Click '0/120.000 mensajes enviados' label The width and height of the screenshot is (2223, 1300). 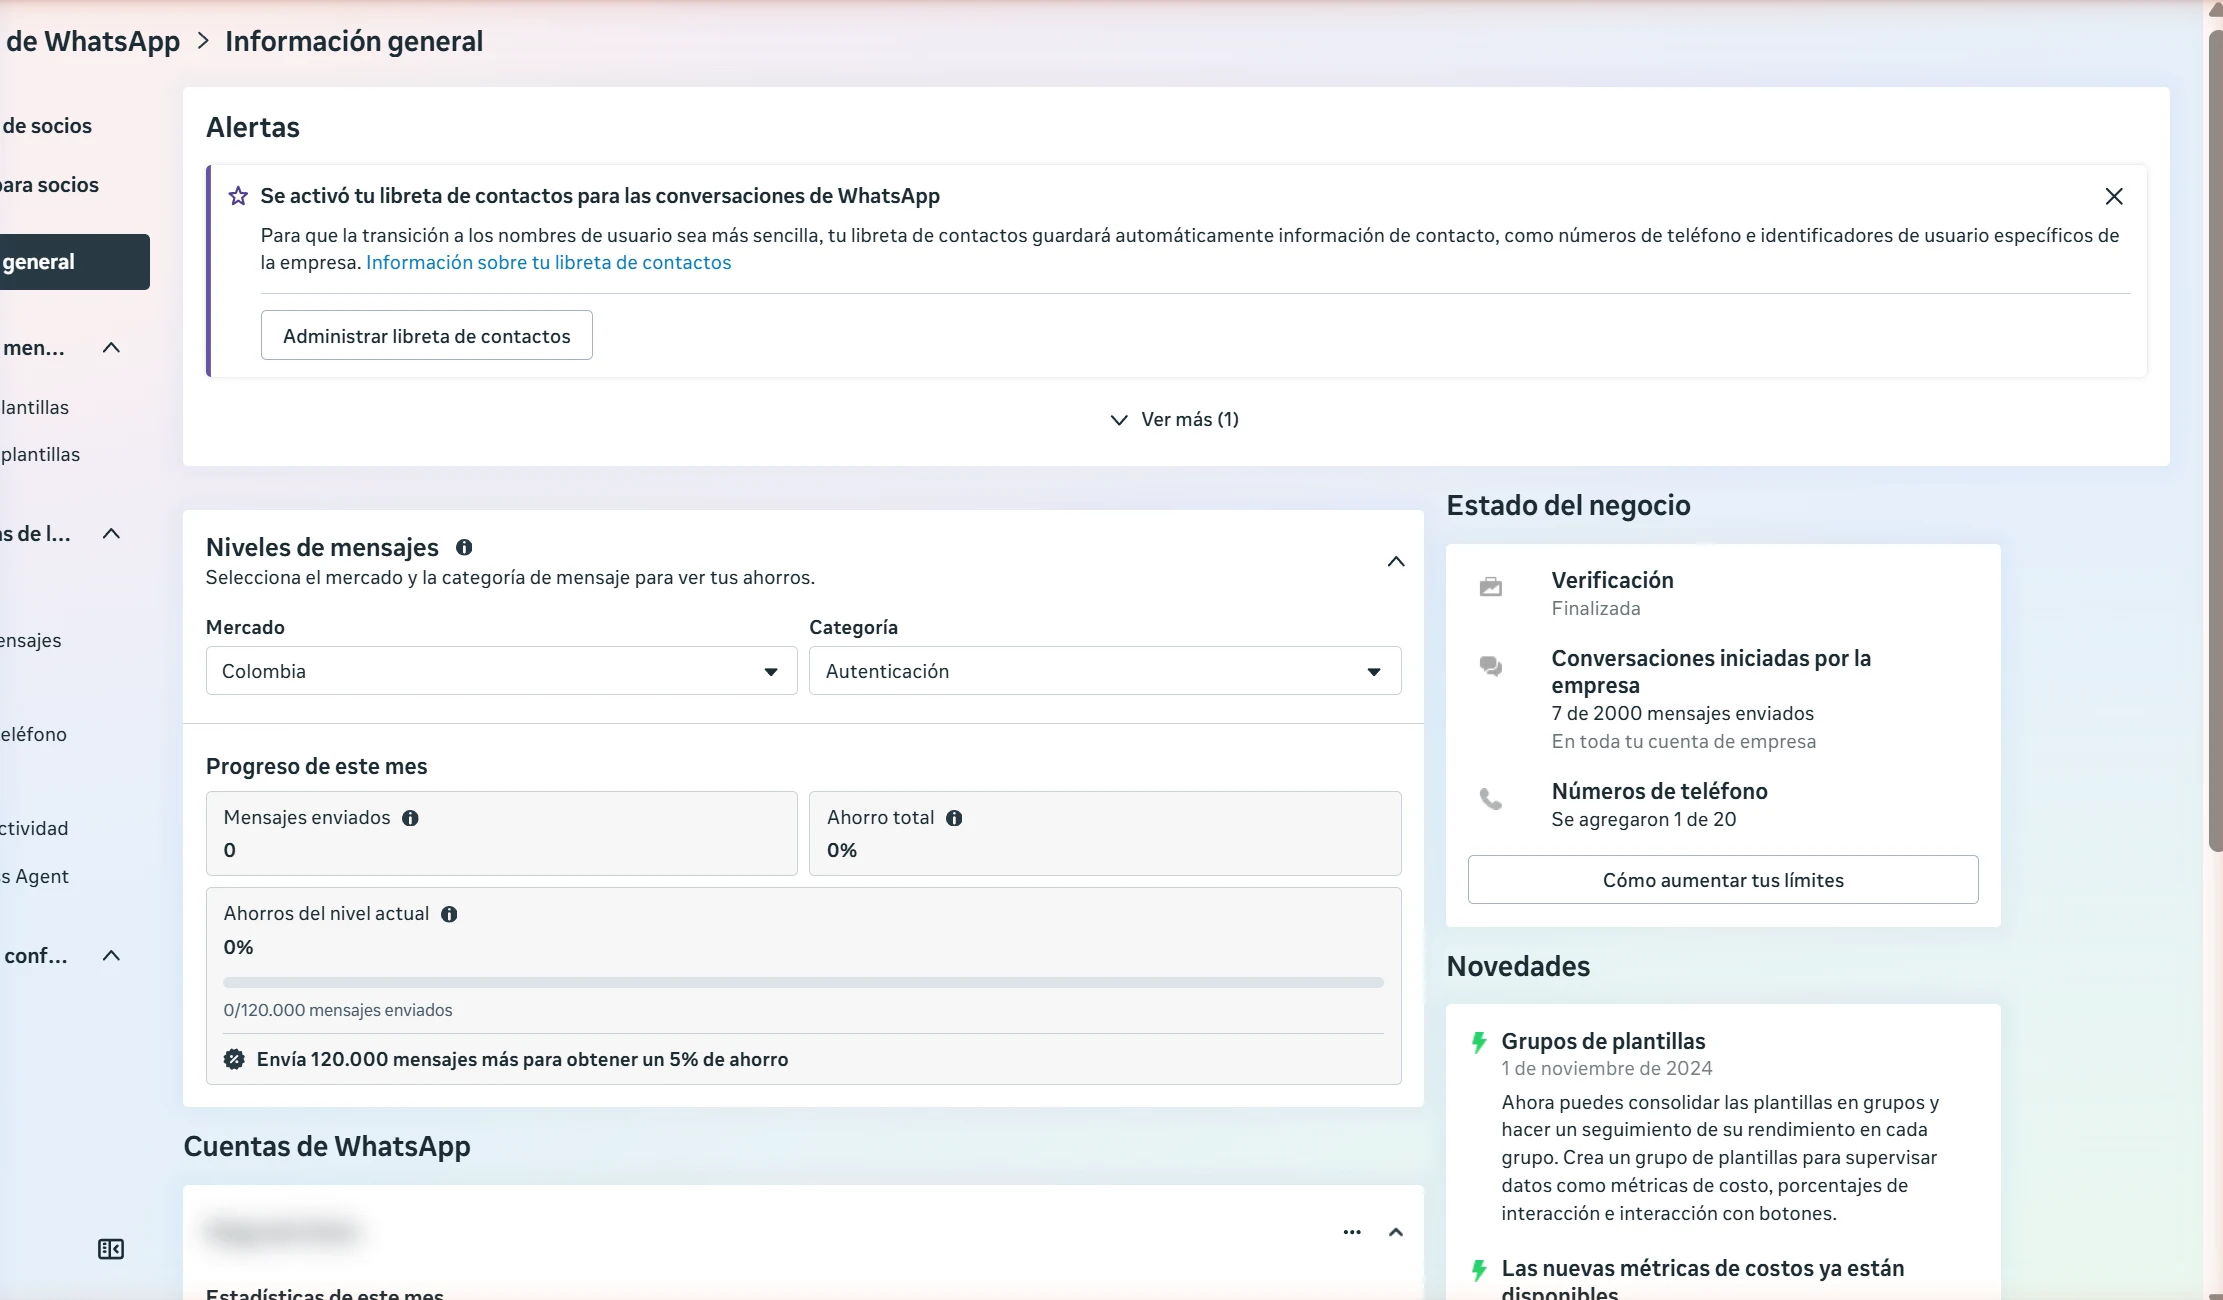[338, 1011]
